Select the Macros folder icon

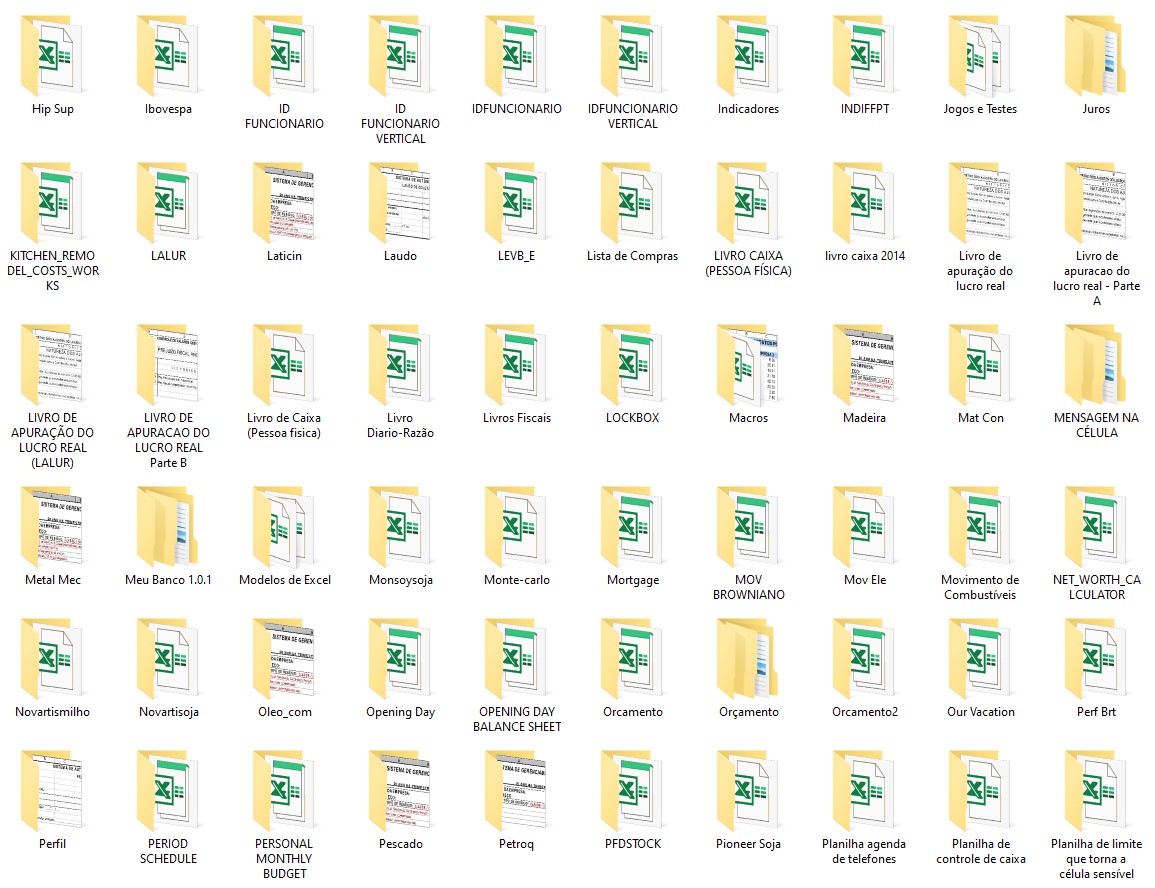point(748,365)
